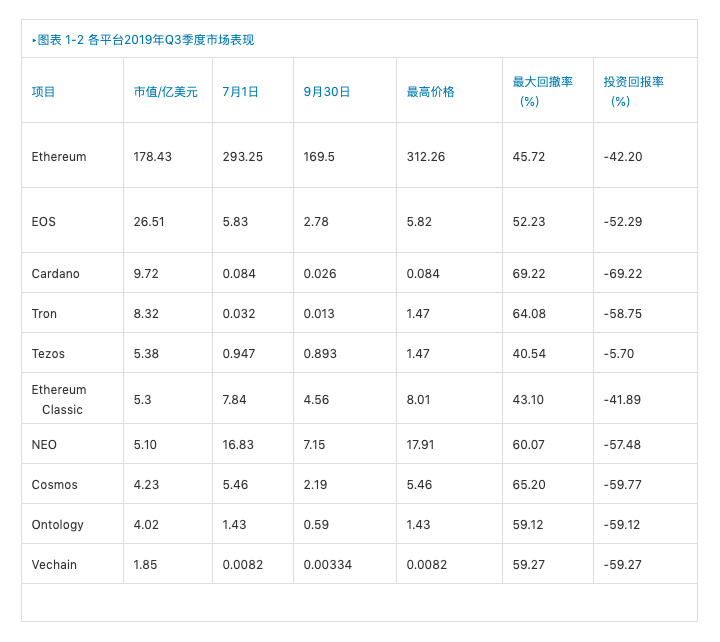Click Ethereum return value '-42.20'
The image size is (720, 642).
click(x=623, y=157)
